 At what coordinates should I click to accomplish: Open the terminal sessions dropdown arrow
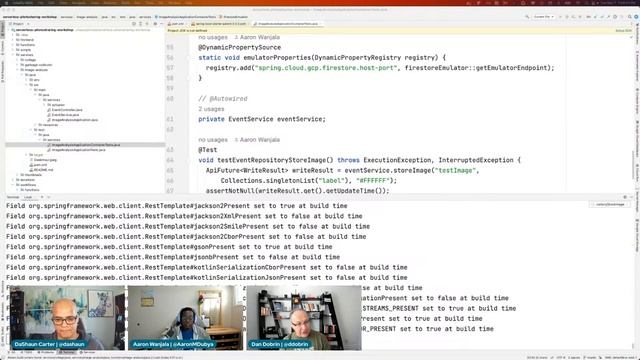click(49, 197)
